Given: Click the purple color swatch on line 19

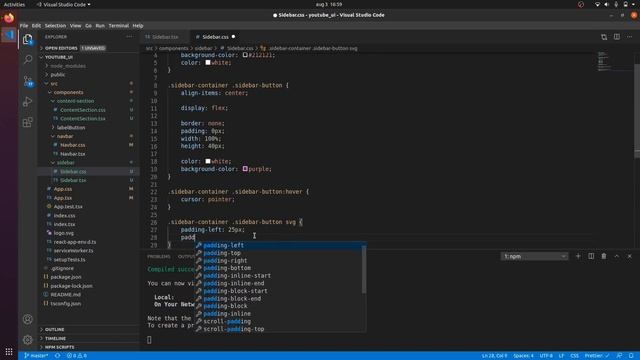Looking at the screenshot, I should pos(245,169).
